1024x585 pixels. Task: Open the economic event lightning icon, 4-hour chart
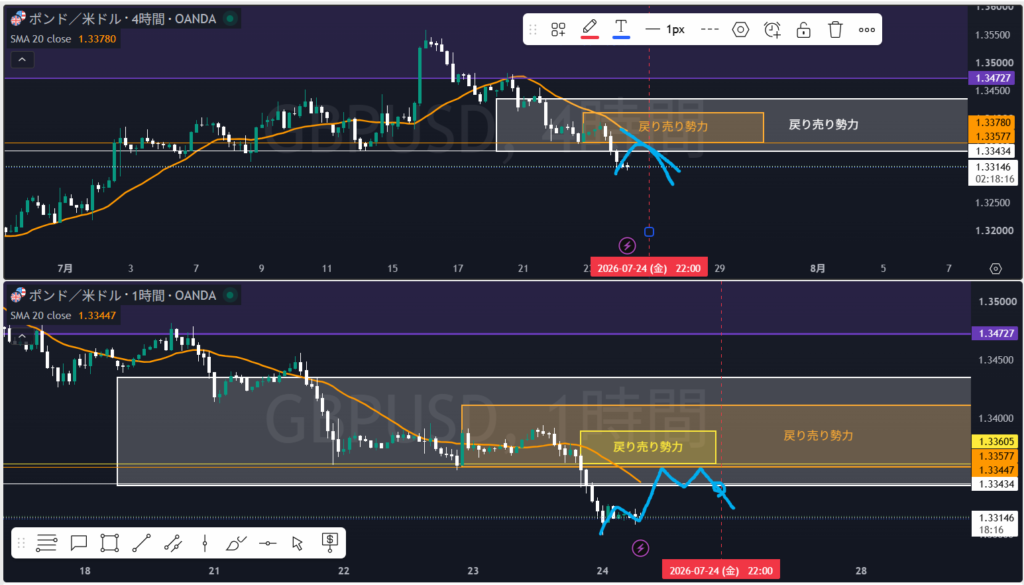(627, 245)
